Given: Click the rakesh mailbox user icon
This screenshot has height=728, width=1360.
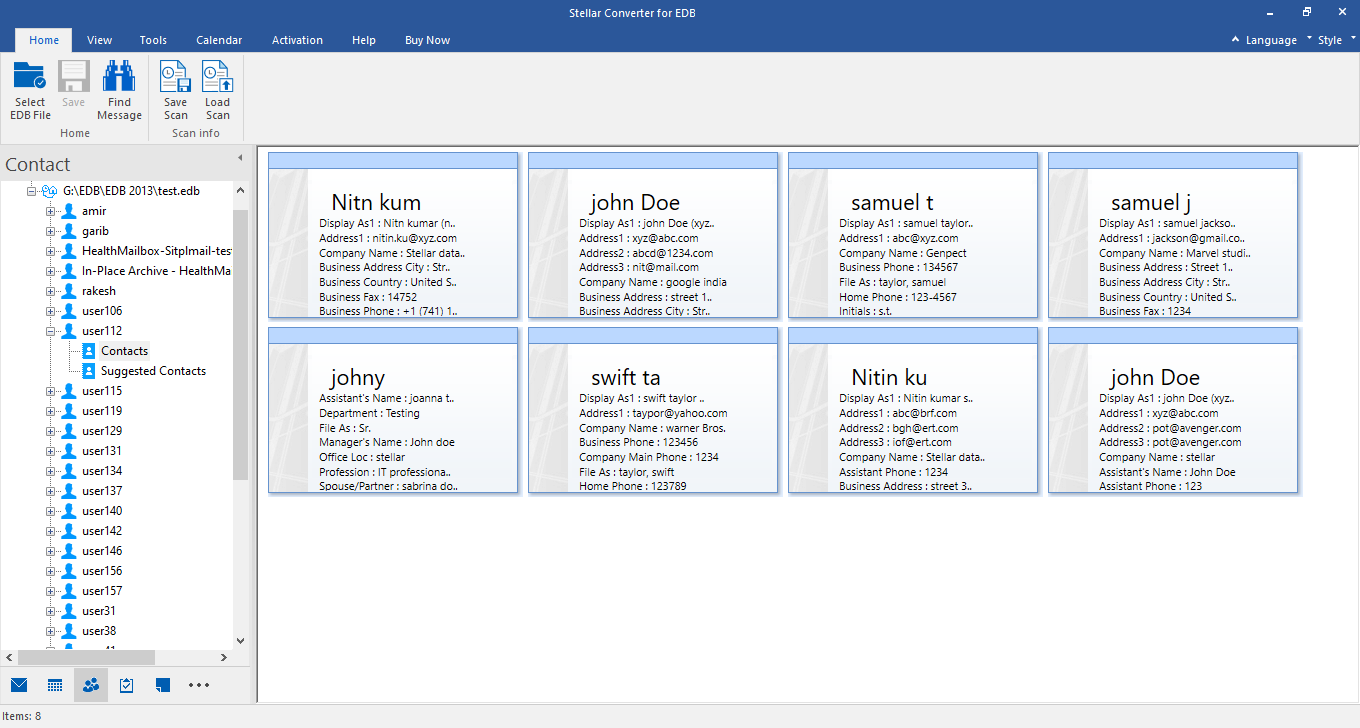Looking at the screenshot, I should [68, 291].
